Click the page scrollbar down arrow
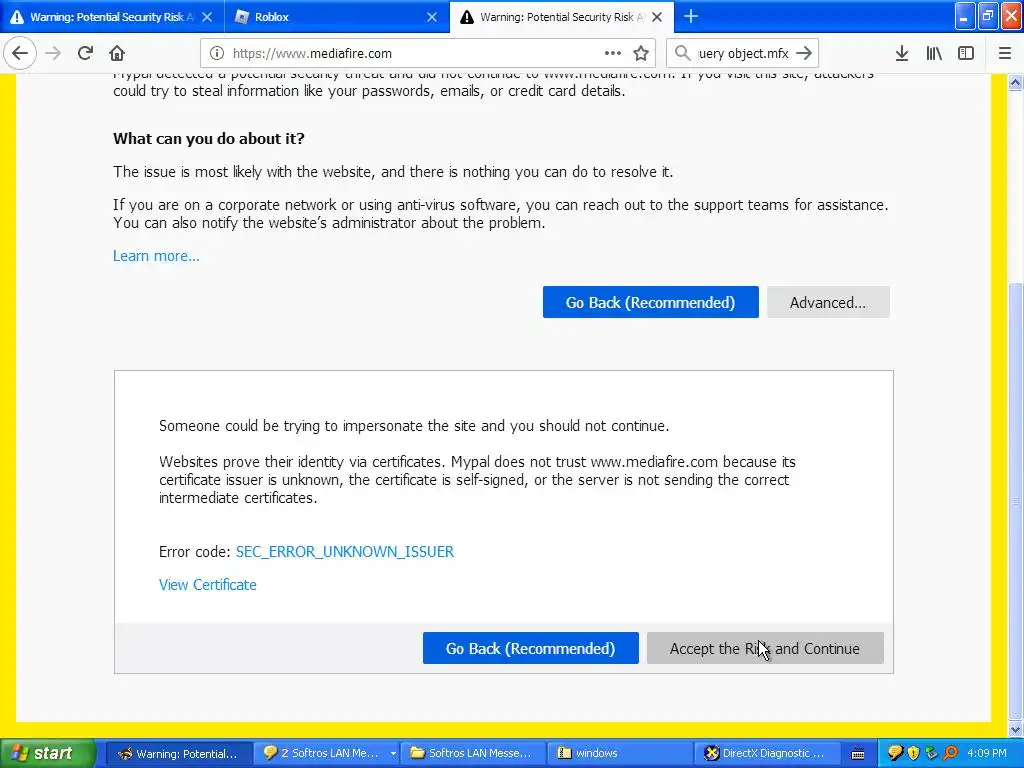Image resolution: width=1024 pixels, height=768 pixels. pos(1016,729)
